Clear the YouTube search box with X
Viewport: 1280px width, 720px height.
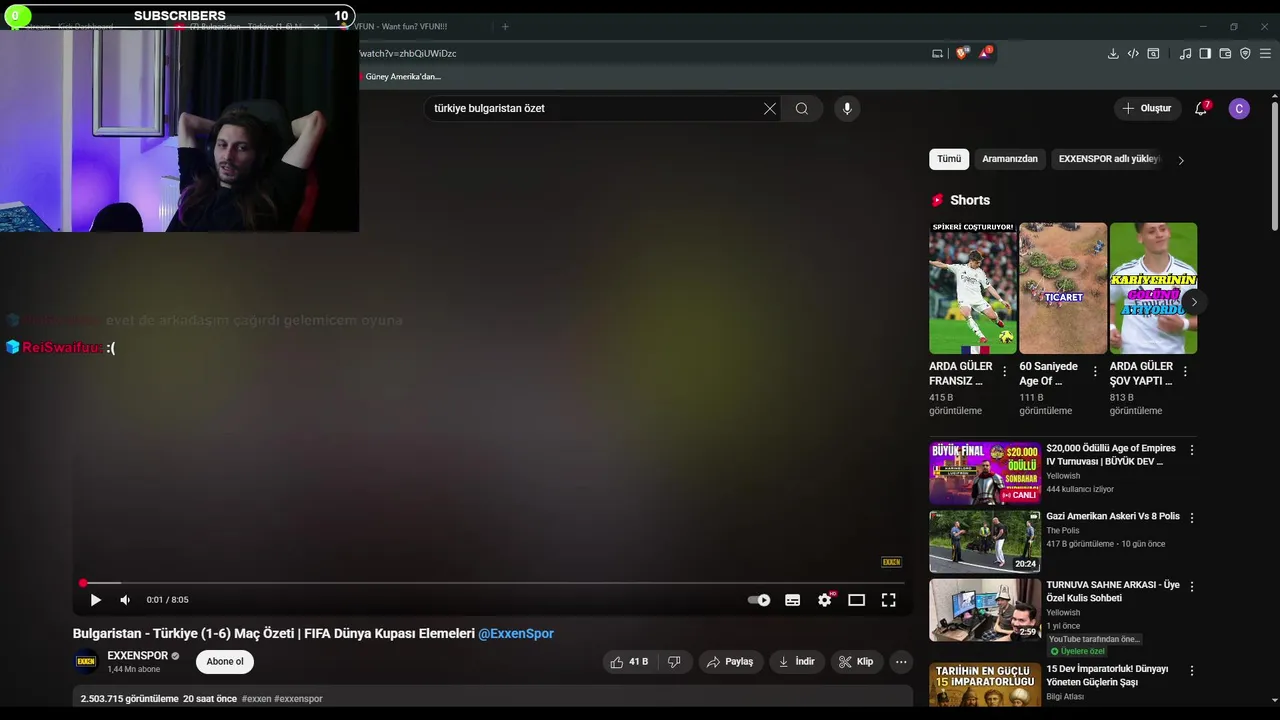click(770, 109)
